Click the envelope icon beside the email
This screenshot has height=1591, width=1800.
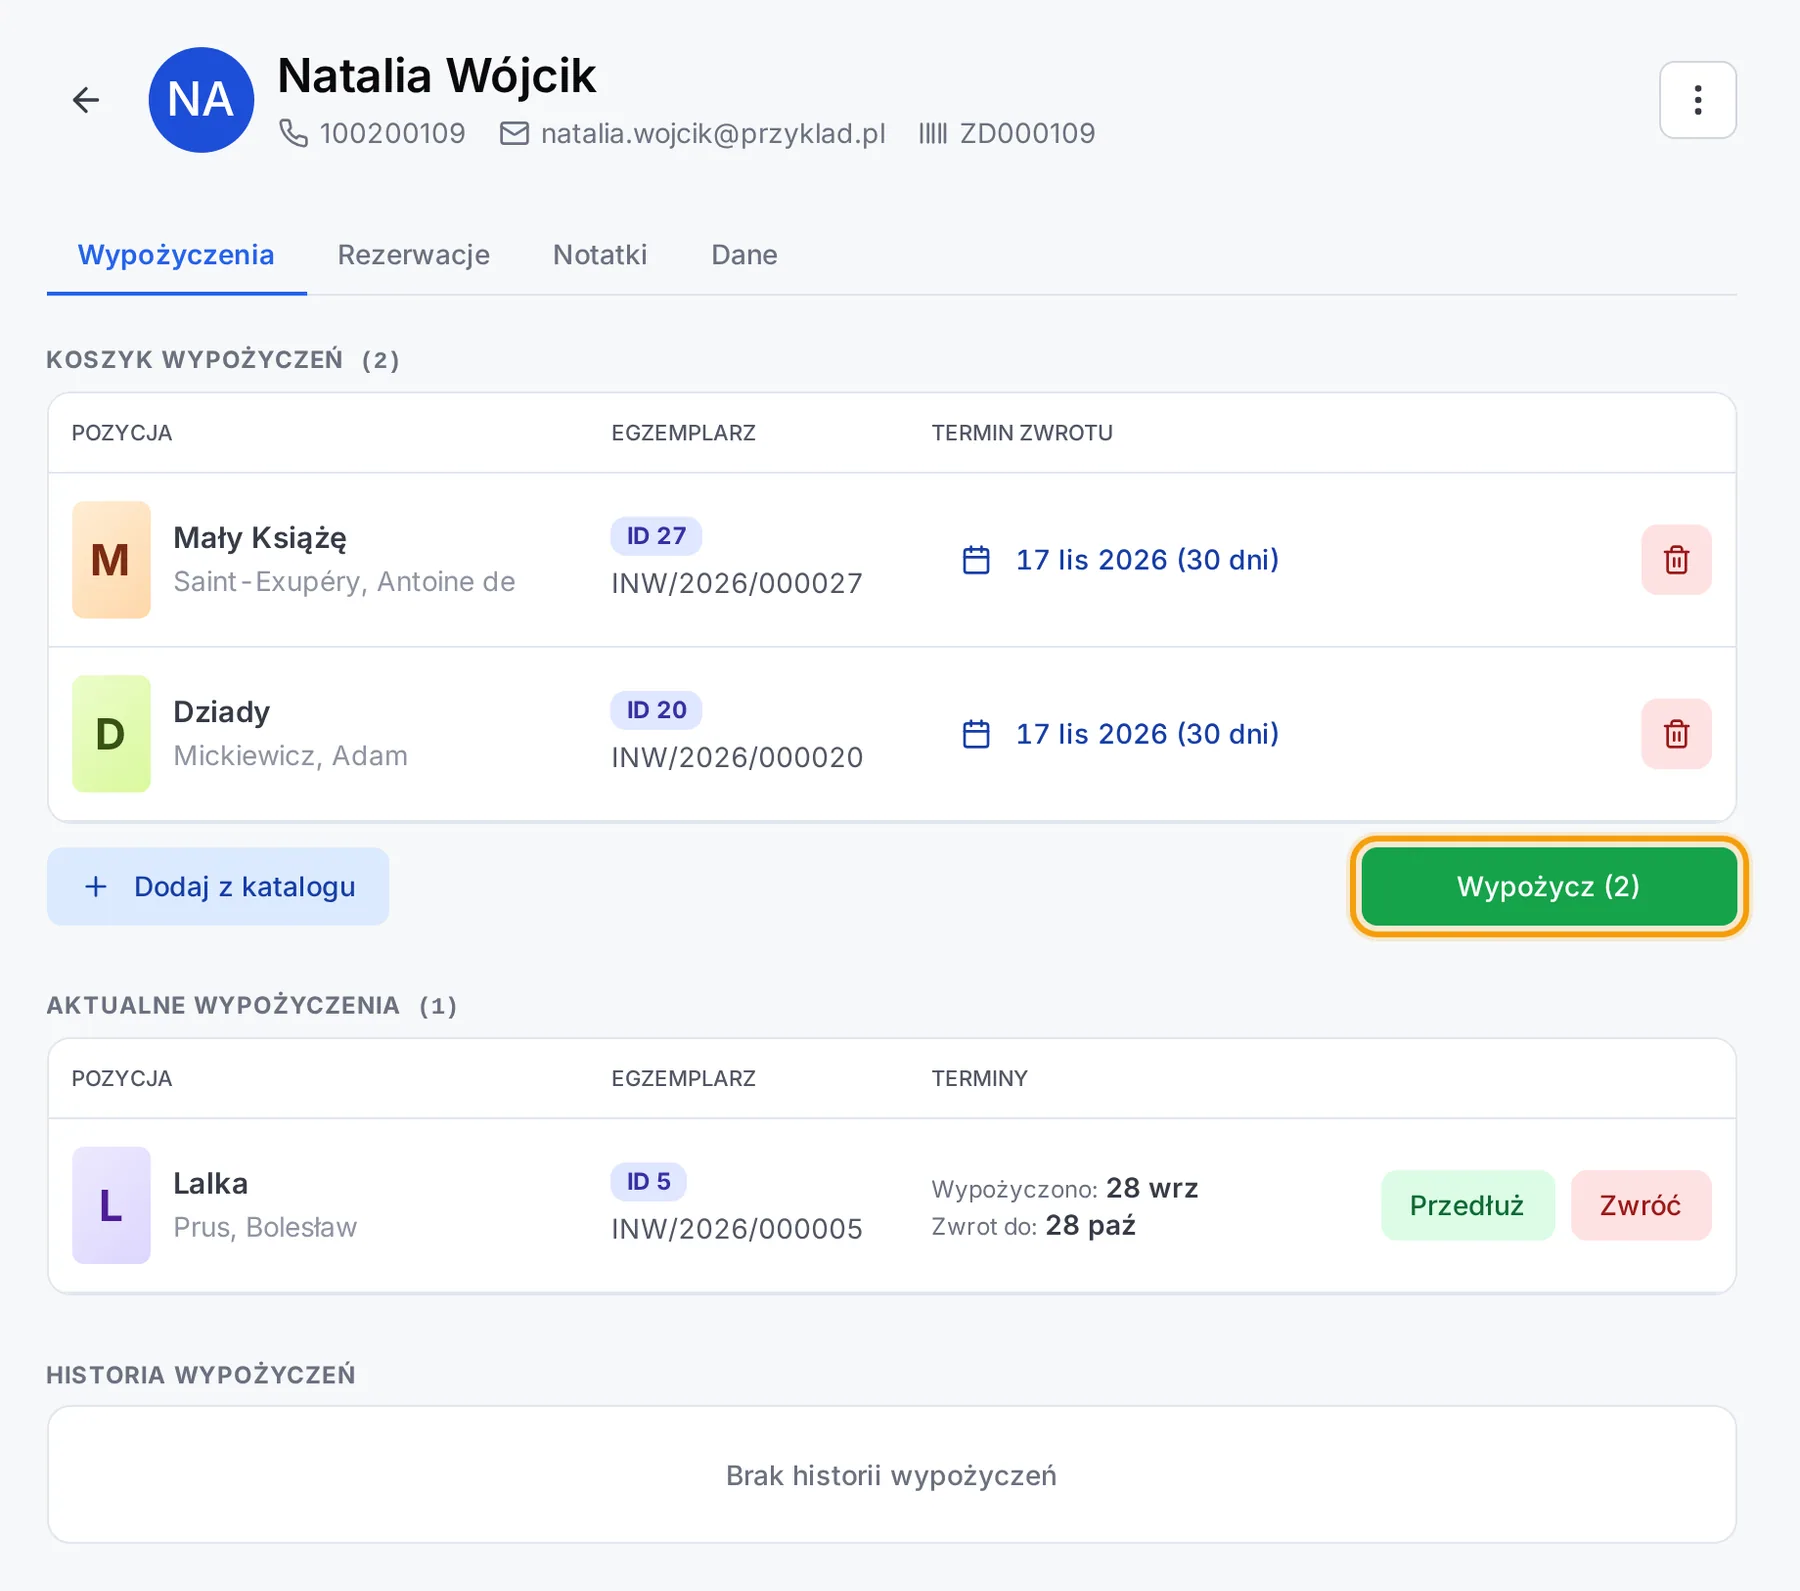pyautogui.click(x=514, y=133)
